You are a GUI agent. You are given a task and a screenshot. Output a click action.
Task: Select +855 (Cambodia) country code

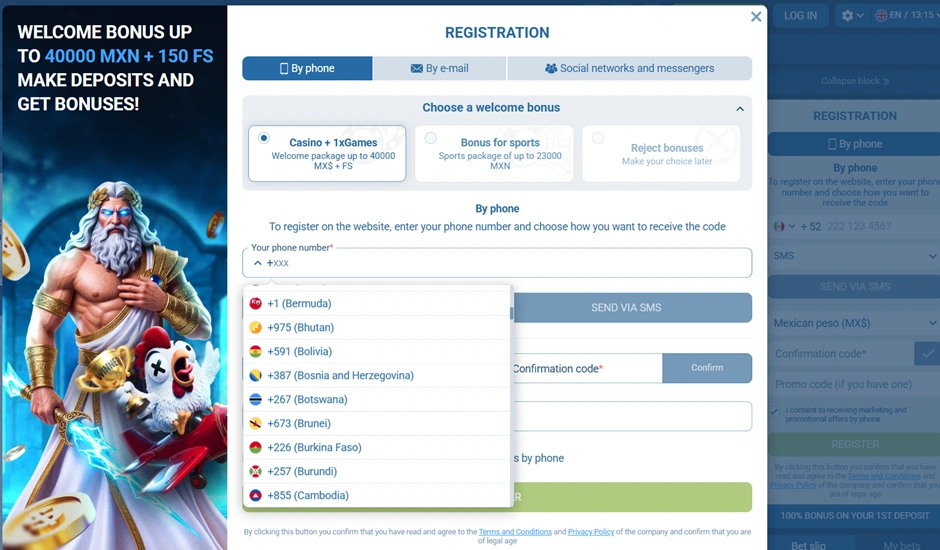[x=377, y=495]
